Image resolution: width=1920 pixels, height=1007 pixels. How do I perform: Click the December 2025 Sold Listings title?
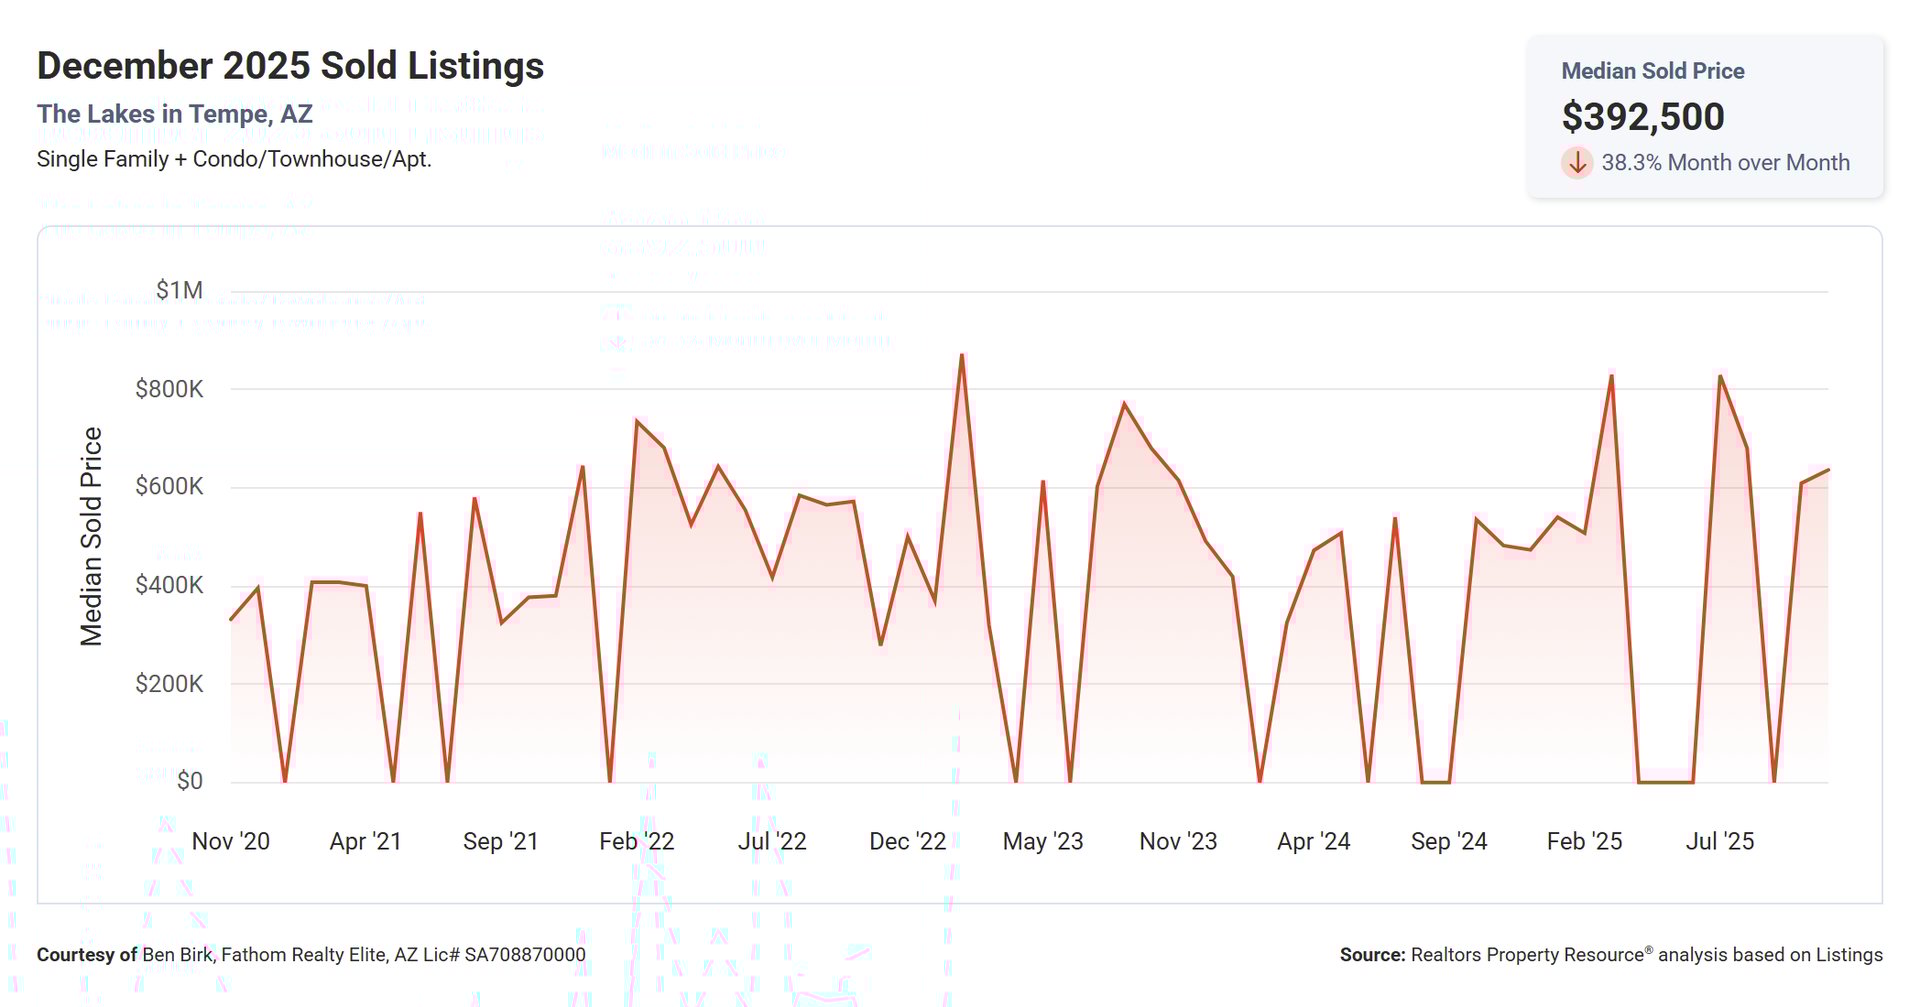tap(290, 66)
